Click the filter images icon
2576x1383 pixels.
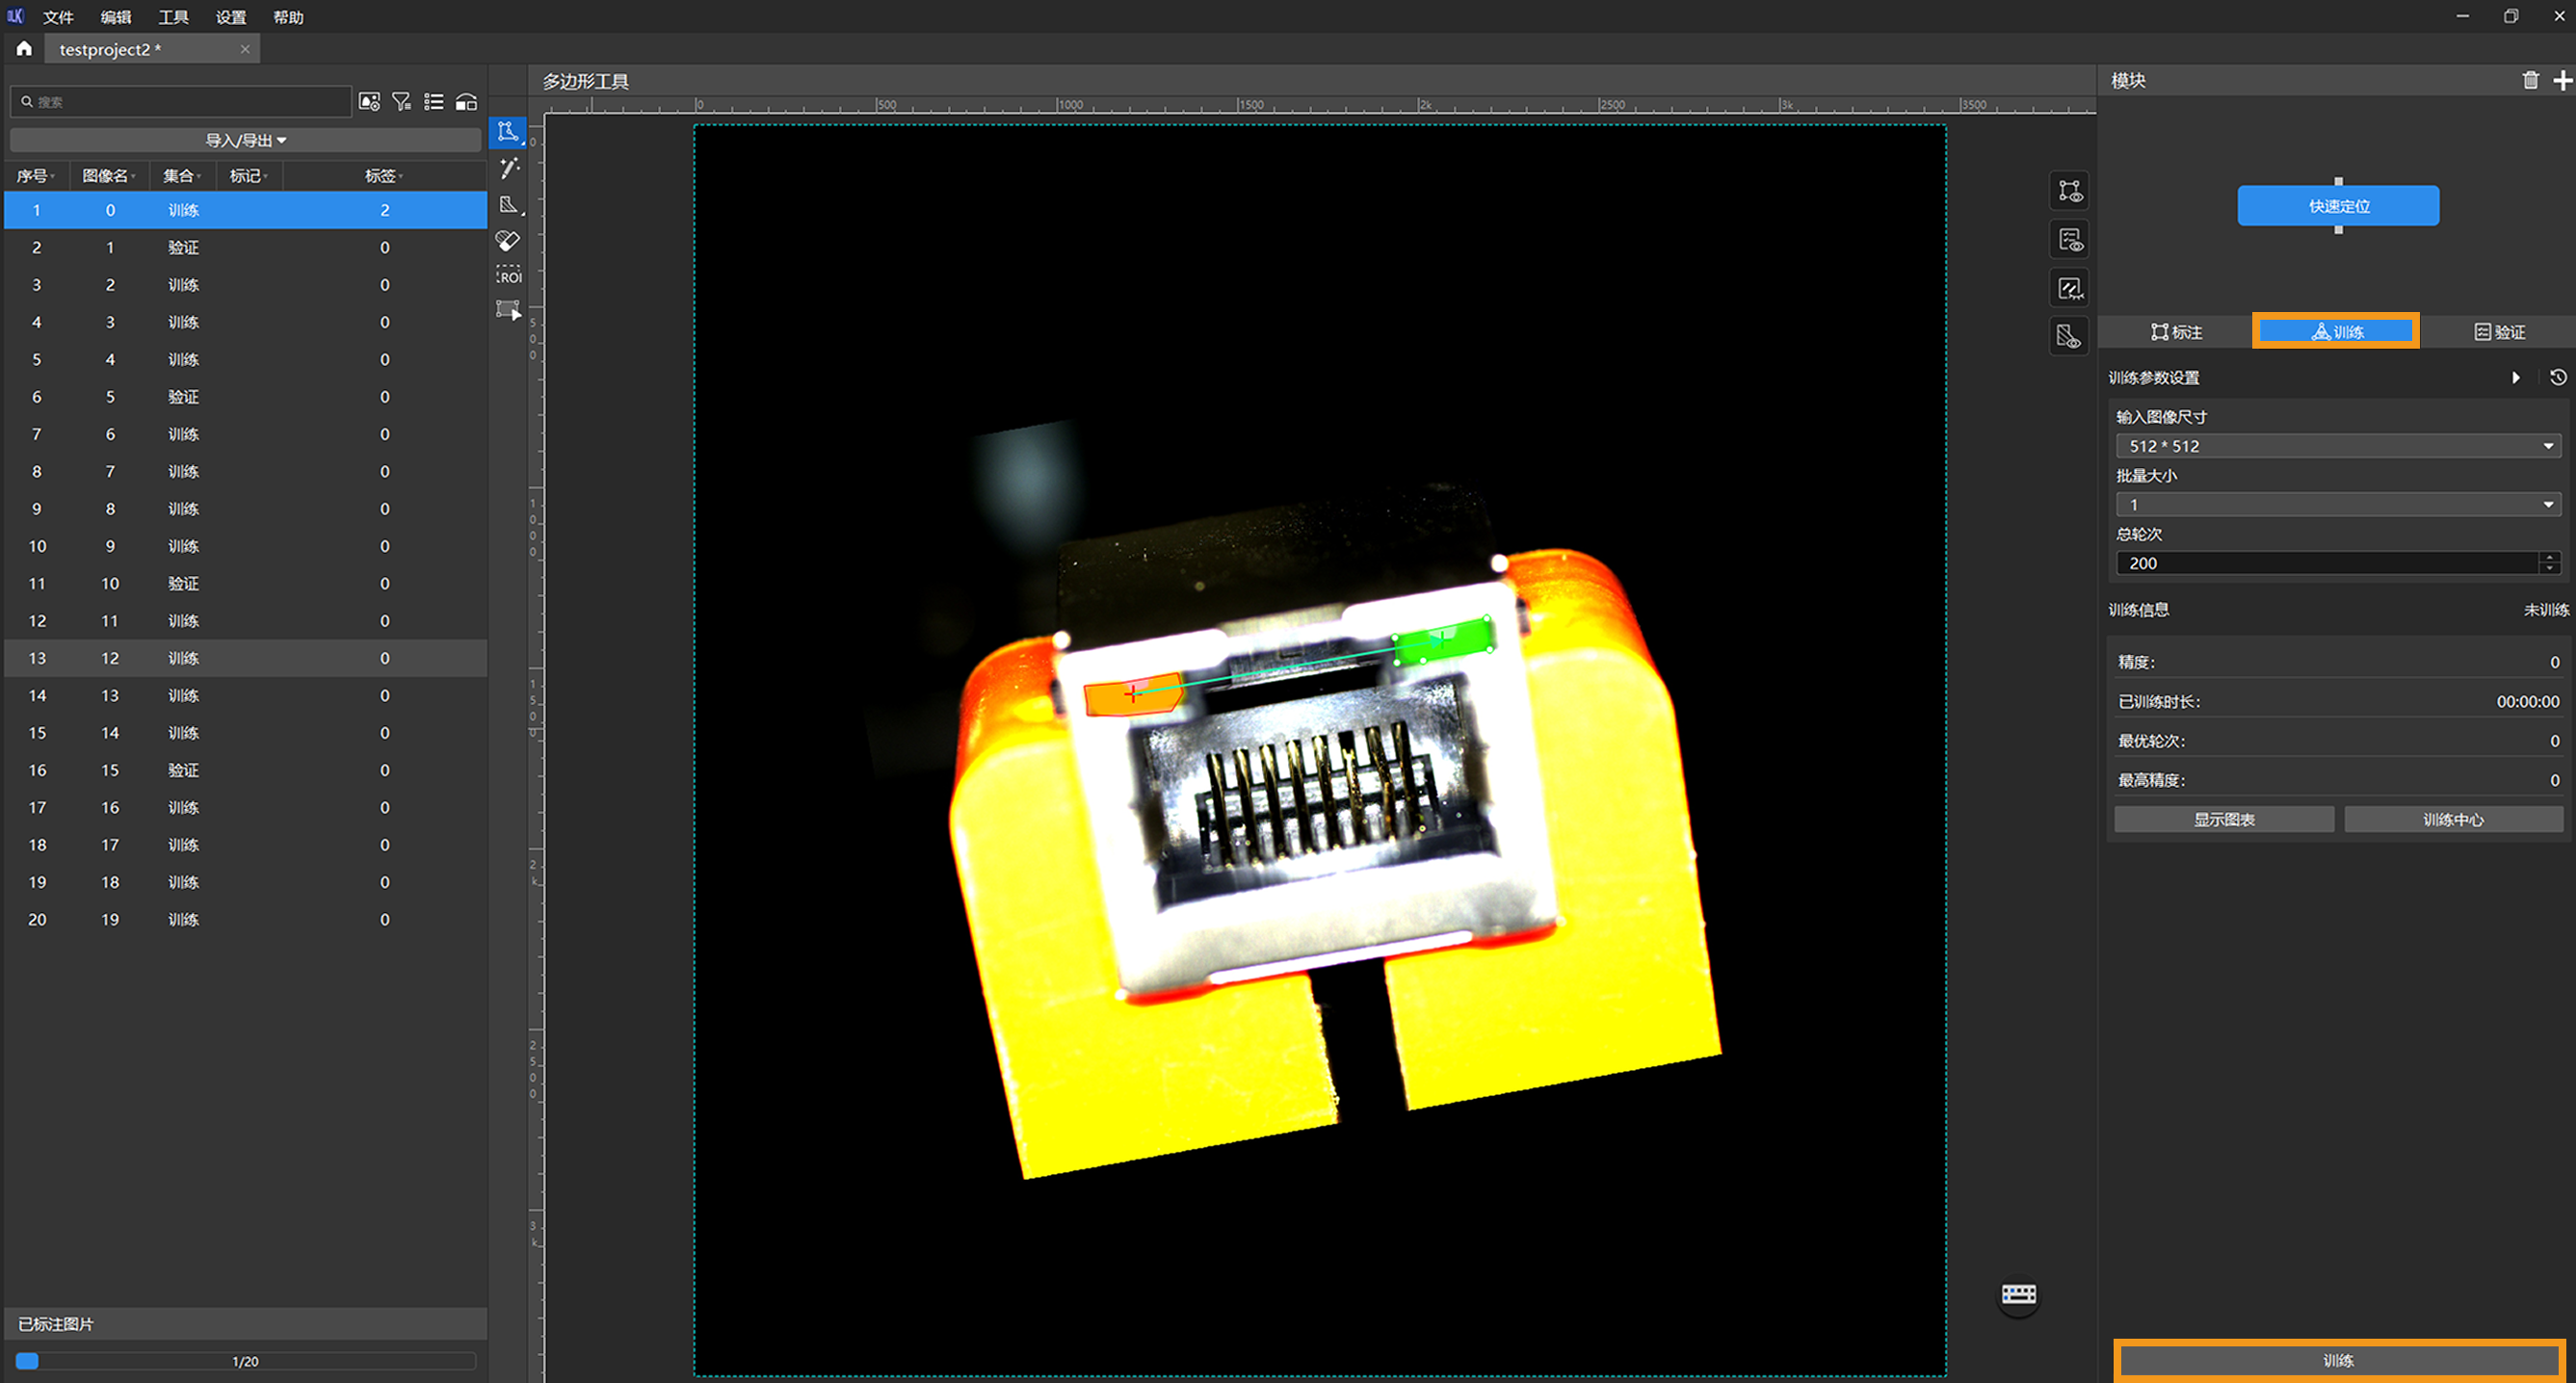click(401, 102)
